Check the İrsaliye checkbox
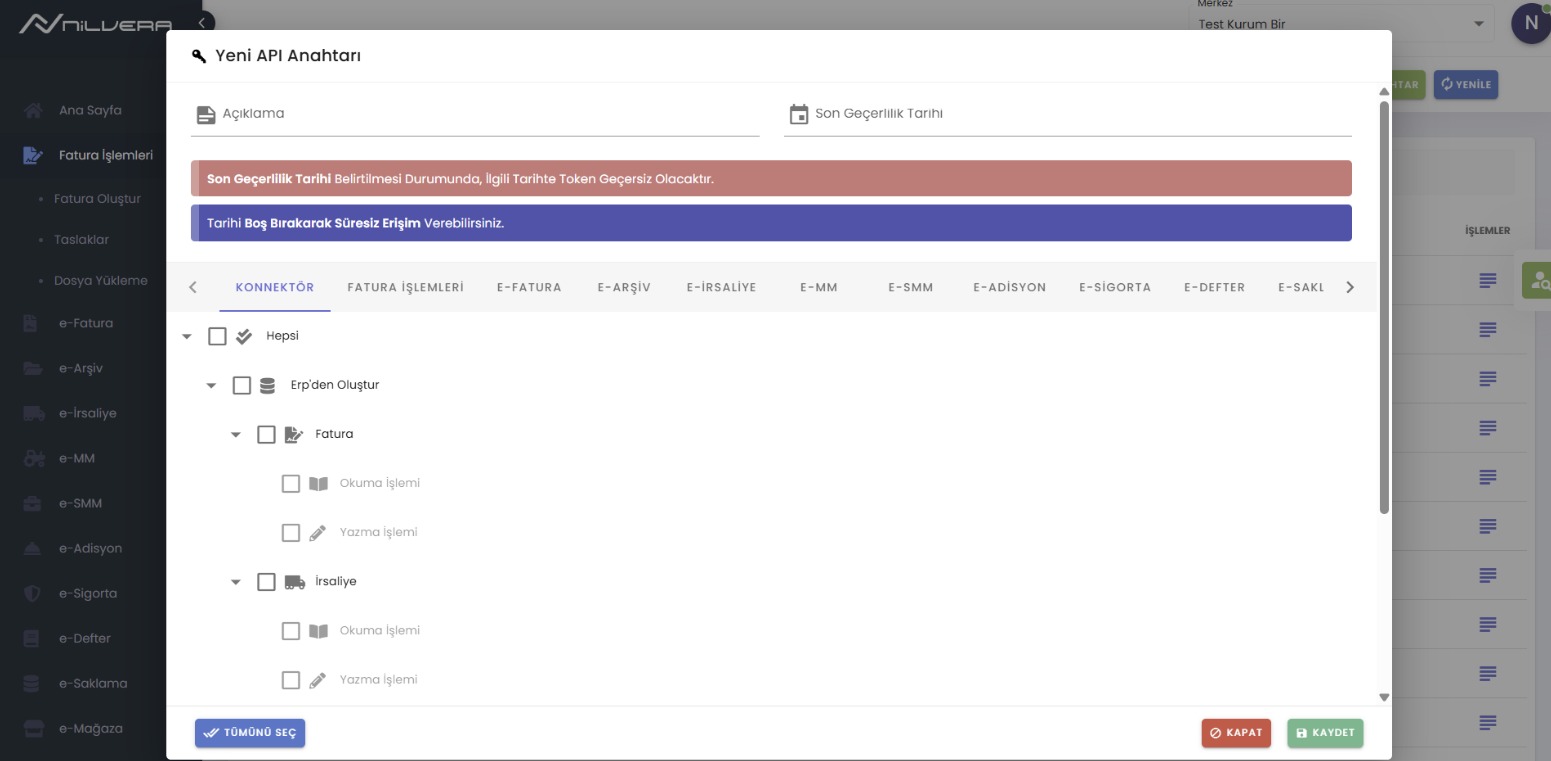The width and height of the screenshot is (1551, 761). 266,582
